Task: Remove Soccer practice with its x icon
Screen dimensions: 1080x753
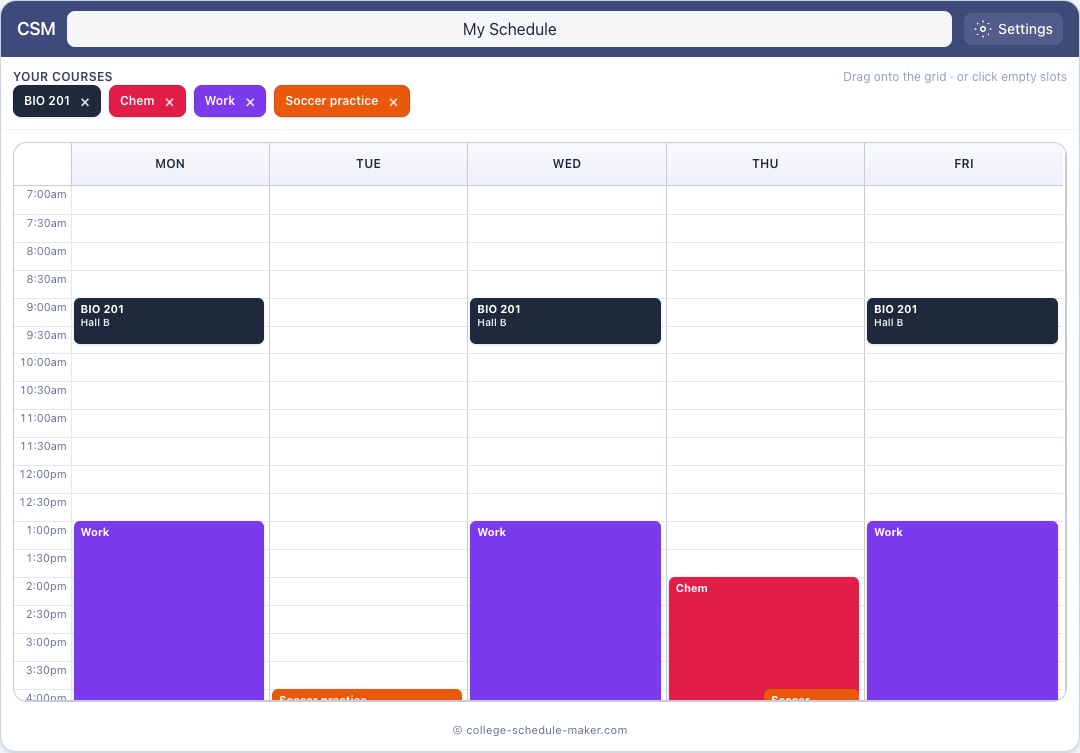Action: 393,102
